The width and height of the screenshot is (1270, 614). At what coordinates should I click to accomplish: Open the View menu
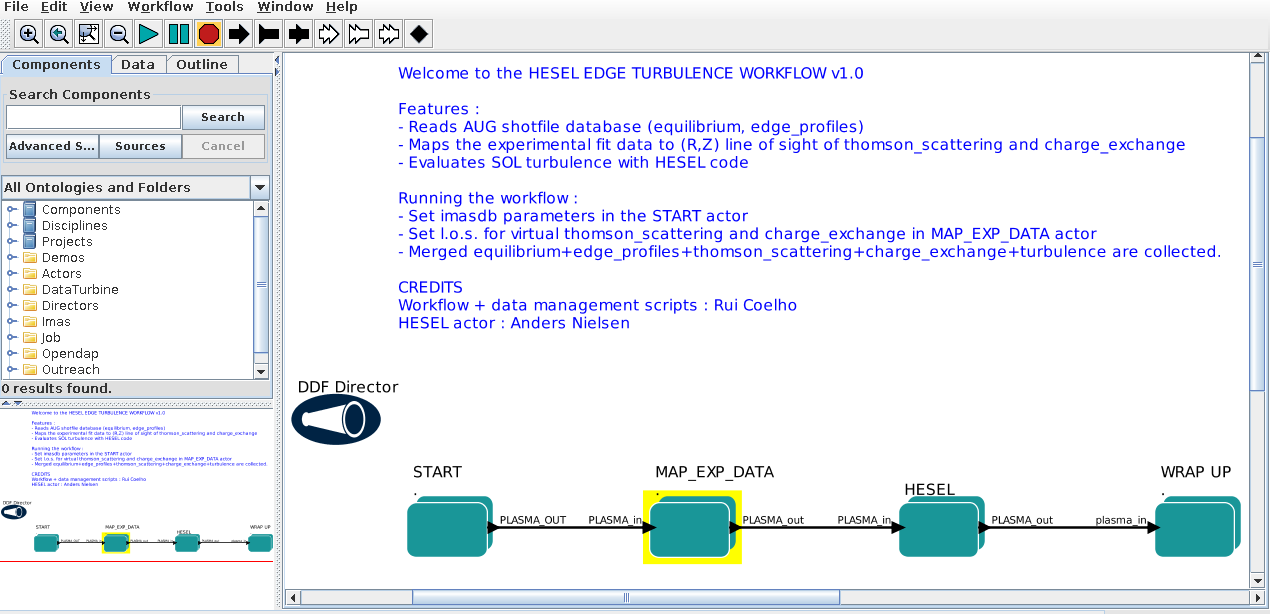[x=97, y=7]
